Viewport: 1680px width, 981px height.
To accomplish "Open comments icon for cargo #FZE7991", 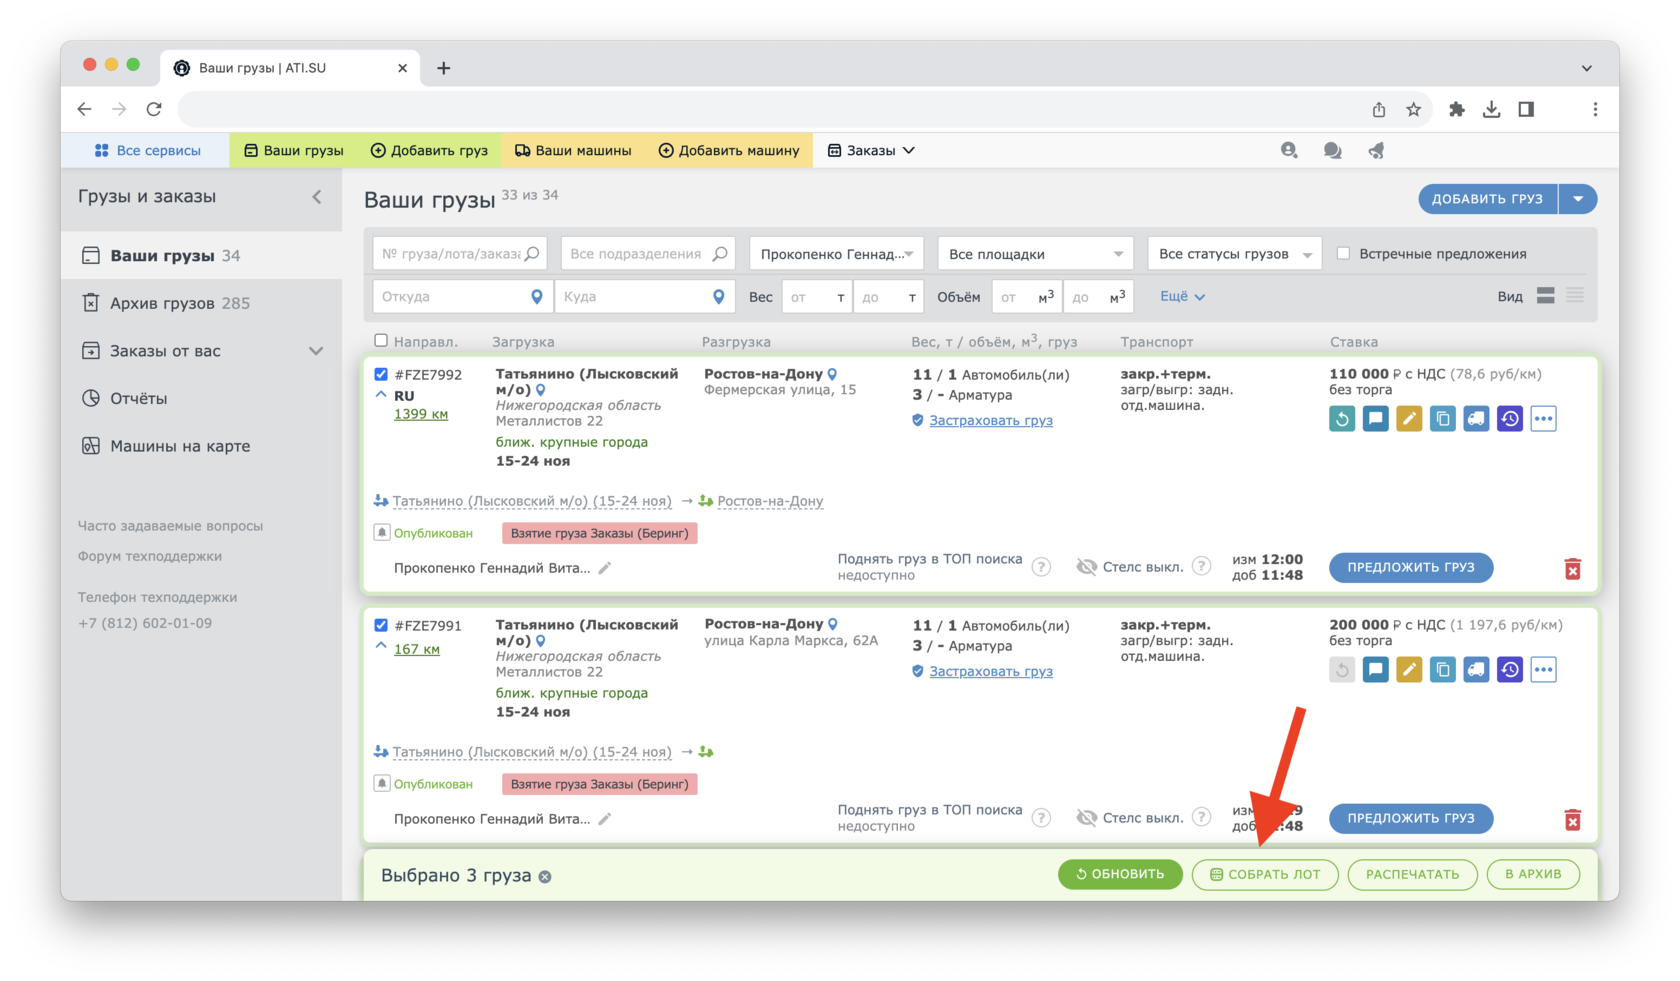I will [1376, 670].
